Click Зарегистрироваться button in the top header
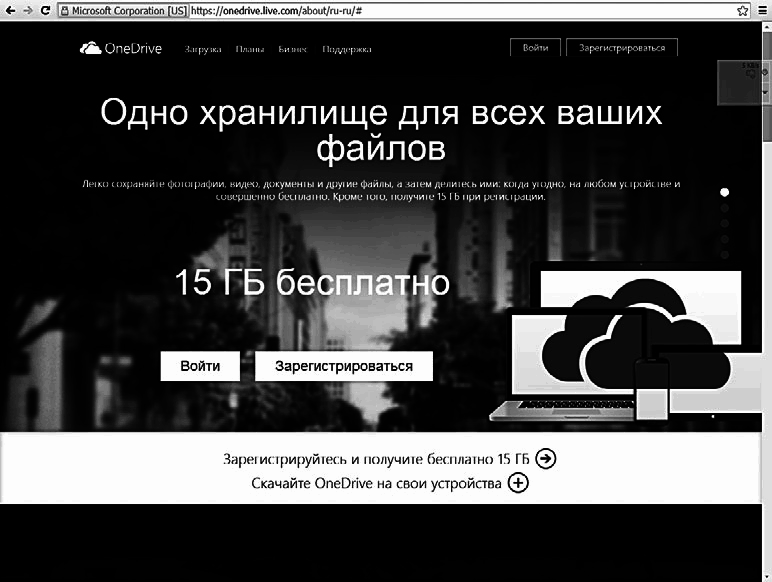The width and height of the screenshot is (772, 582). 622,48
